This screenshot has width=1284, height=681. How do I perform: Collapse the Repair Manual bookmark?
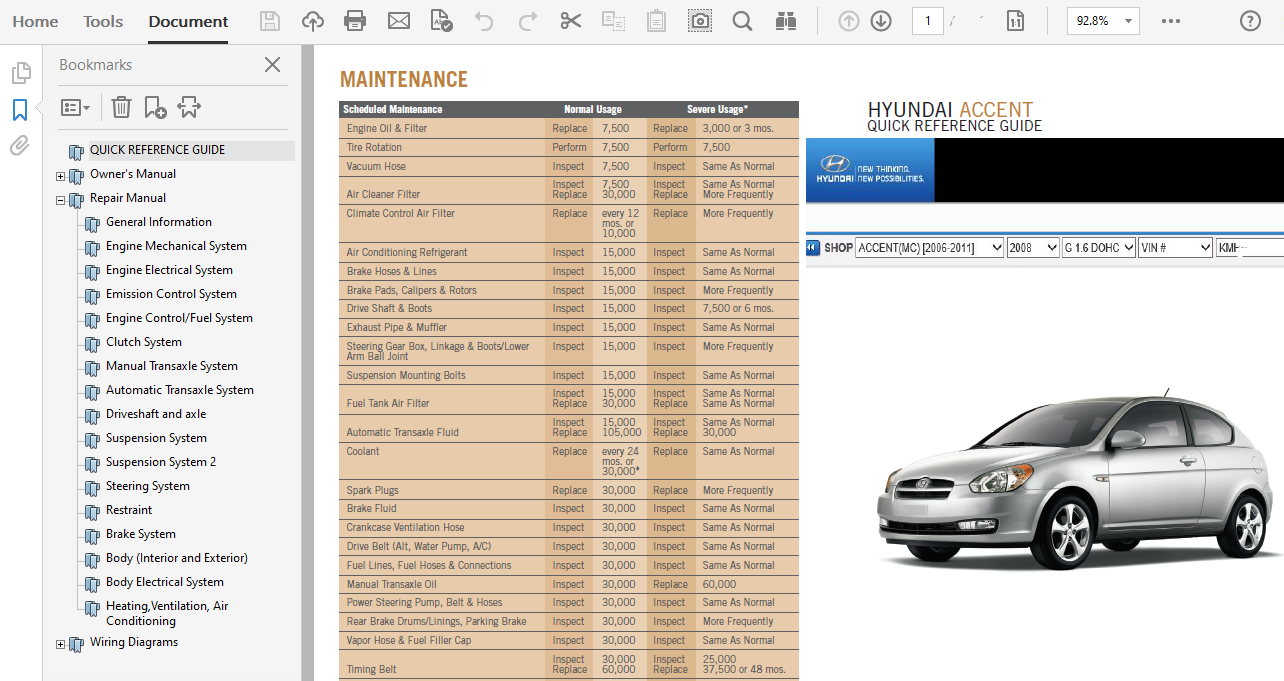coord(60,197)
